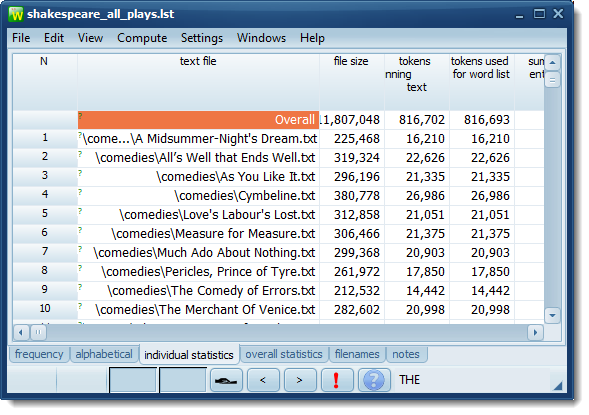Screen dimensions: 589x415
Task: Switch to the alphabetical tab
Action: point(104,354)
